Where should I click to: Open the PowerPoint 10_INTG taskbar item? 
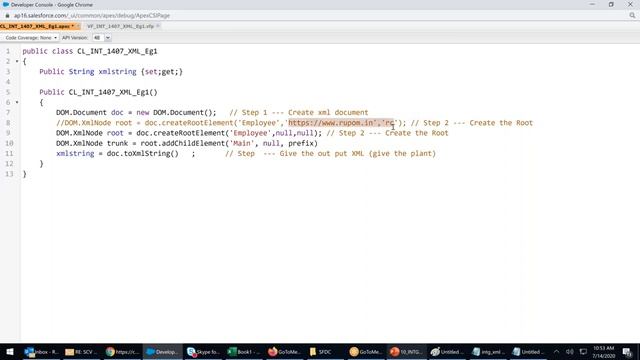click(406, 351)
